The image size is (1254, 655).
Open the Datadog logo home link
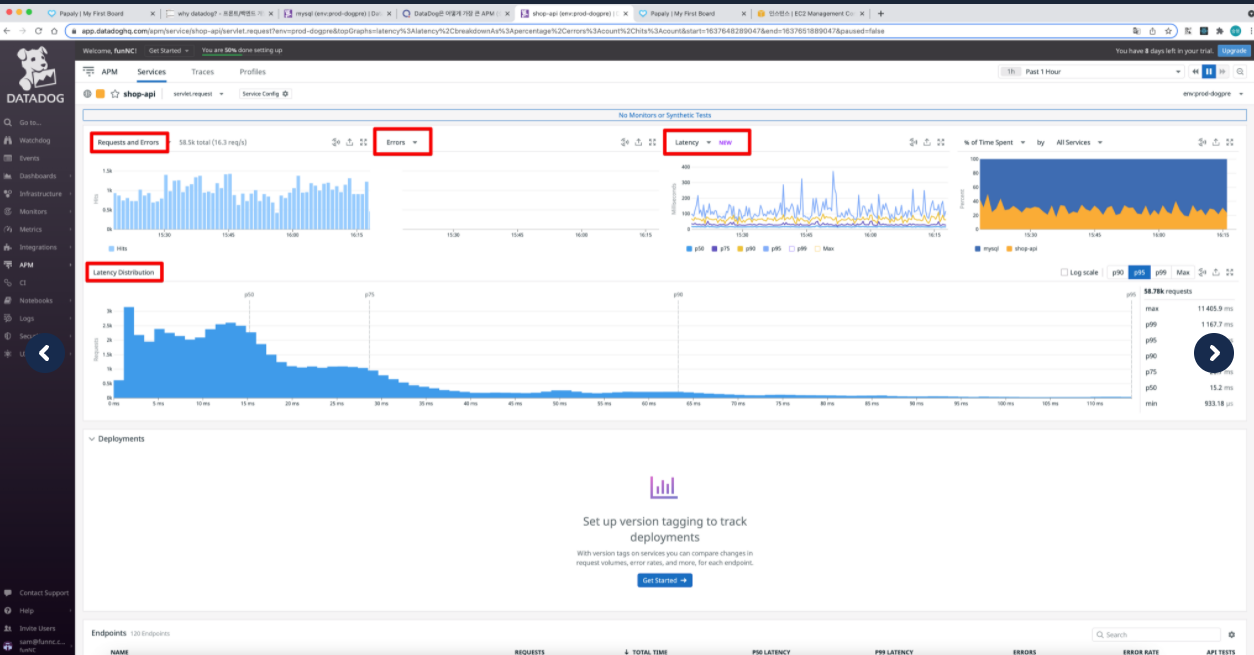36,77
